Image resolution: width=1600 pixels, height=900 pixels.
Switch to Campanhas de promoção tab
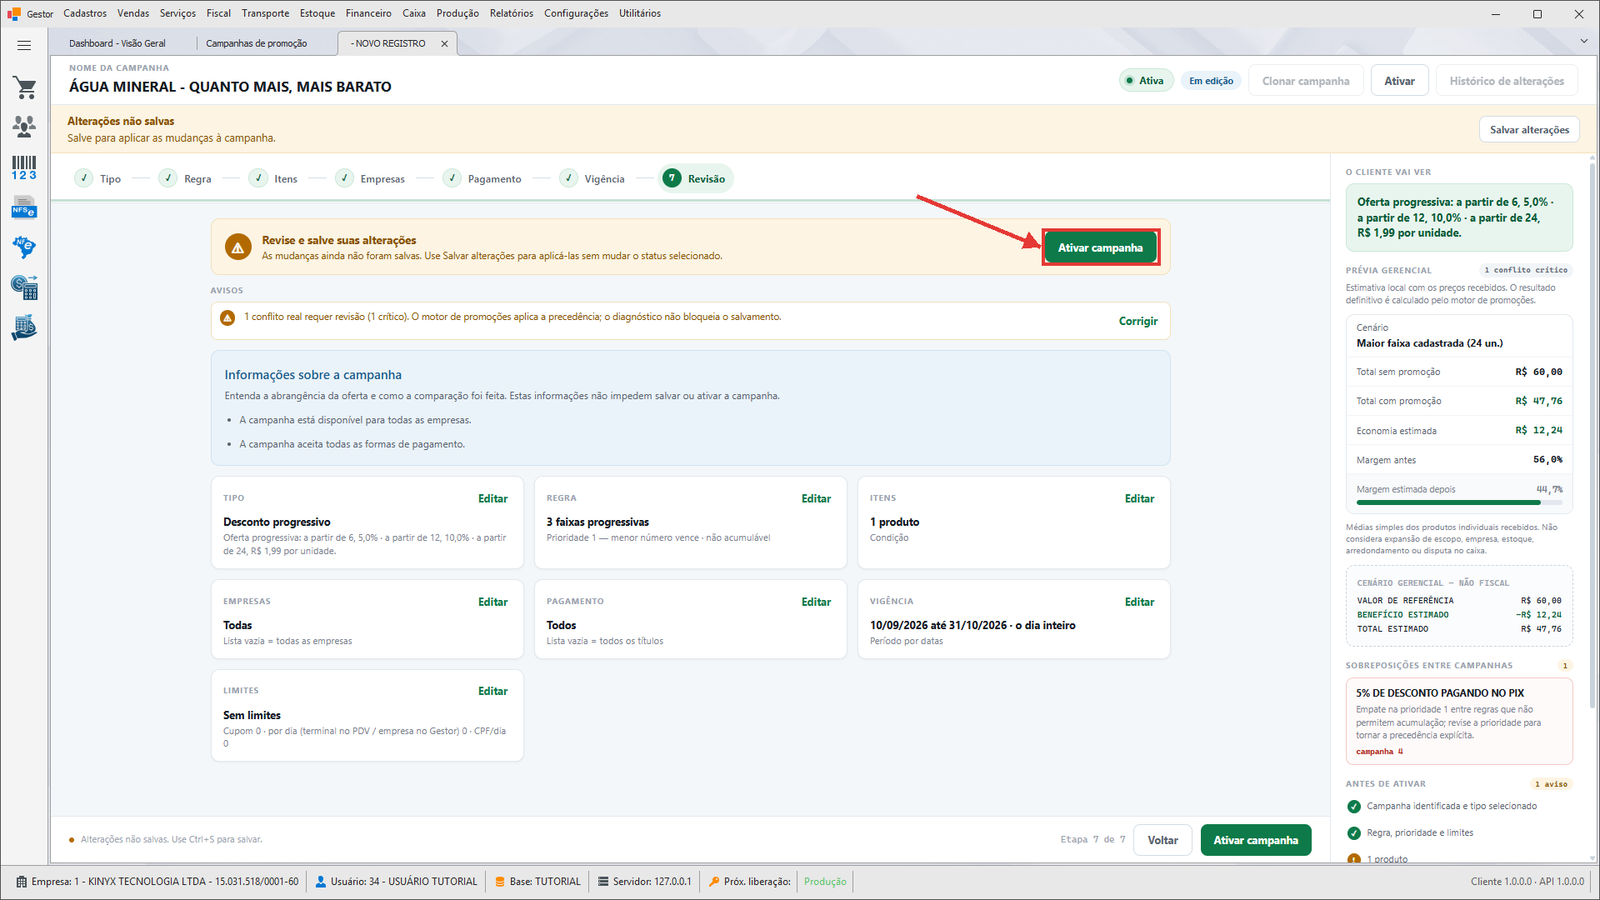257,44
